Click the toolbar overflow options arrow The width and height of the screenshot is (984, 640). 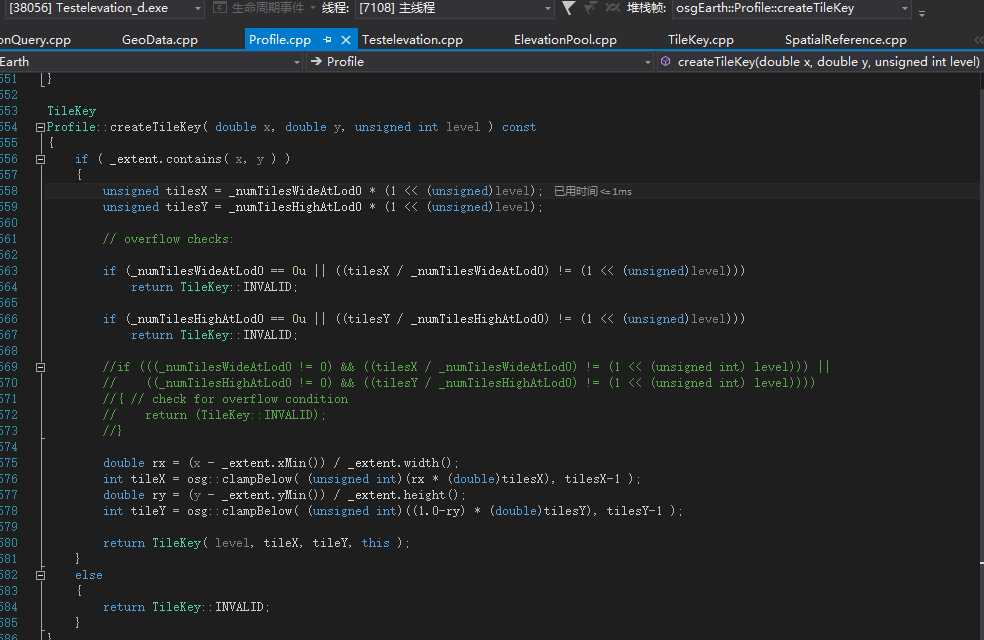point(922,13)
